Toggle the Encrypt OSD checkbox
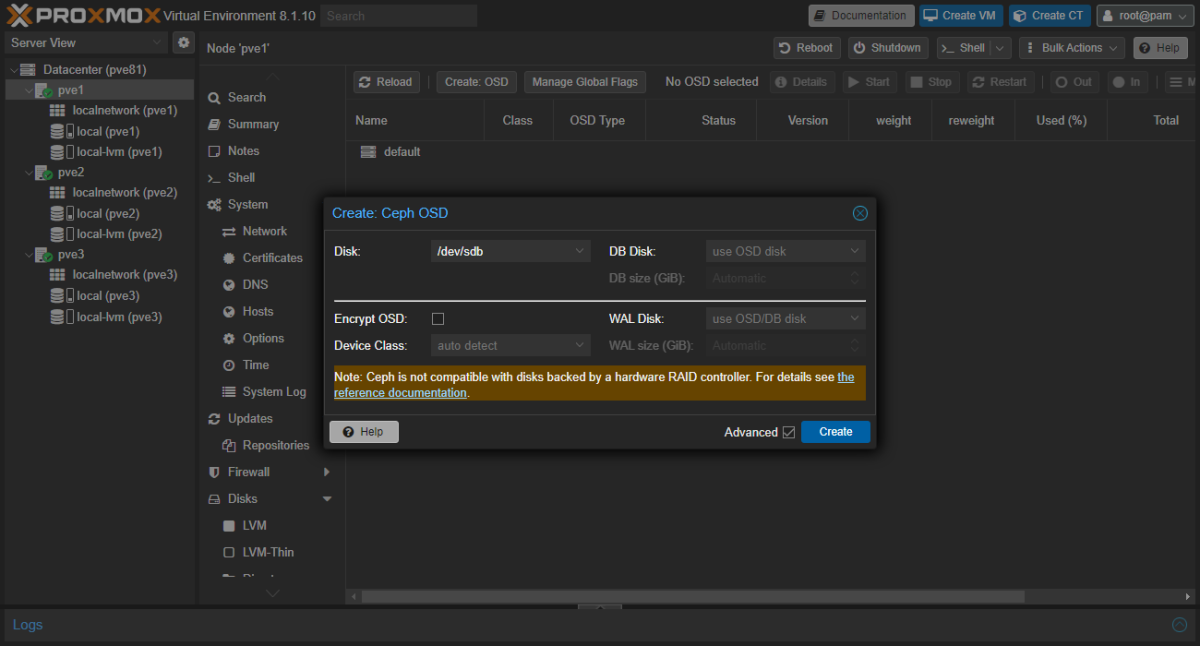 tap(438, 319)
